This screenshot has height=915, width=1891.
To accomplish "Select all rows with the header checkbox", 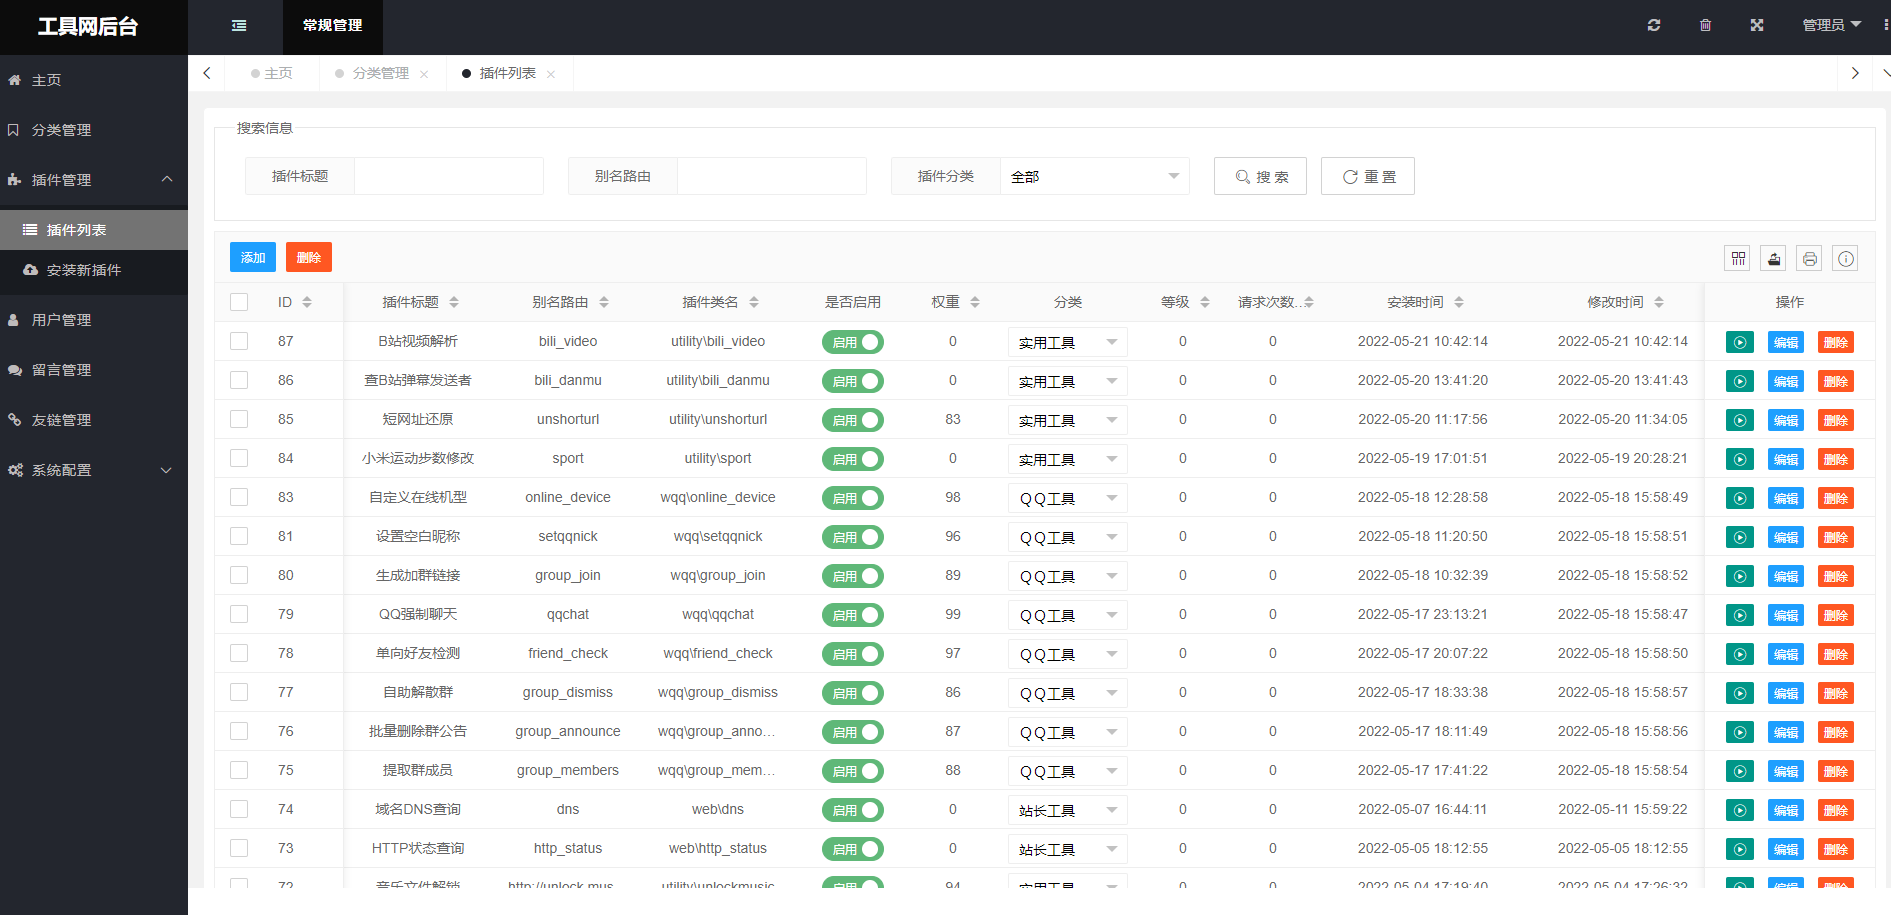I will coord(239,302).
